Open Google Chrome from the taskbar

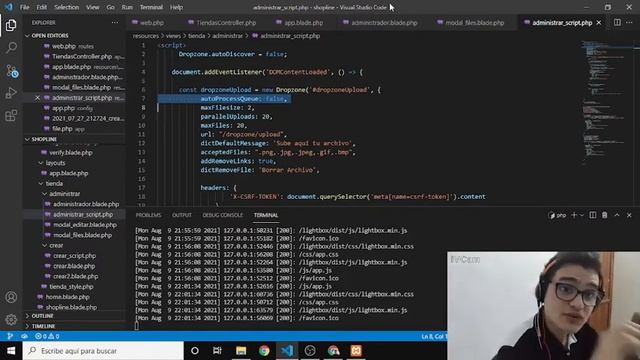[x=264, y=351]
